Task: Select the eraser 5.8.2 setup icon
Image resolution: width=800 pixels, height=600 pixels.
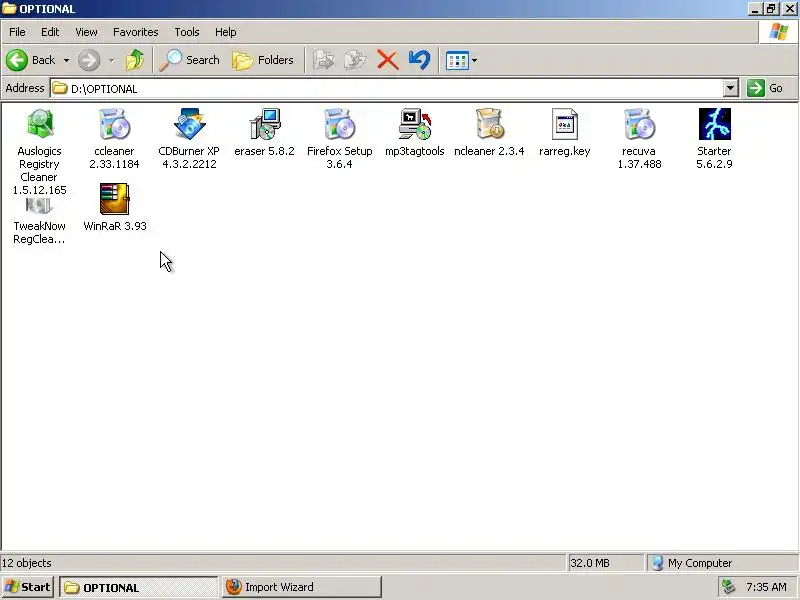Action: [x=264, y=124]
